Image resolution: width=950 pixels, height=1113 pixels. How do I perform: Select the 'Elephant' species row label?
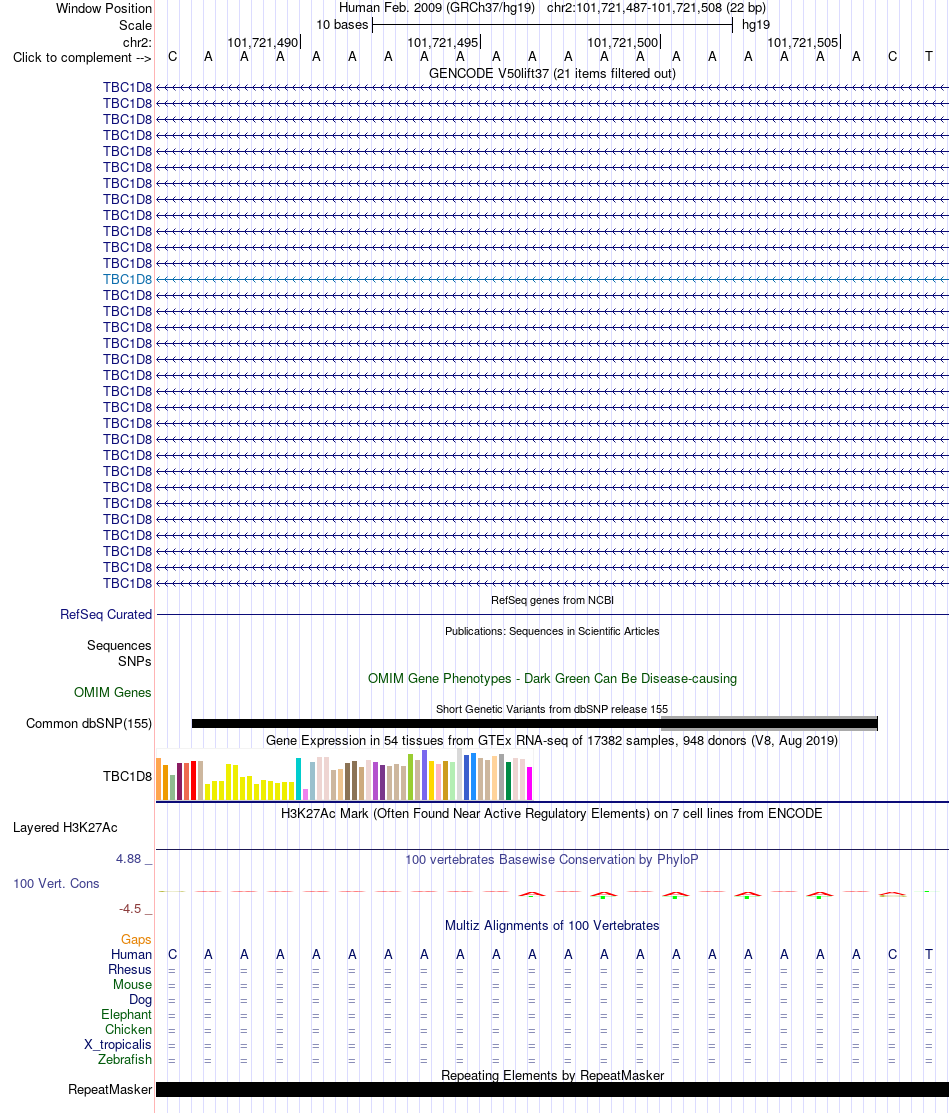click(x=126, y=1014)
